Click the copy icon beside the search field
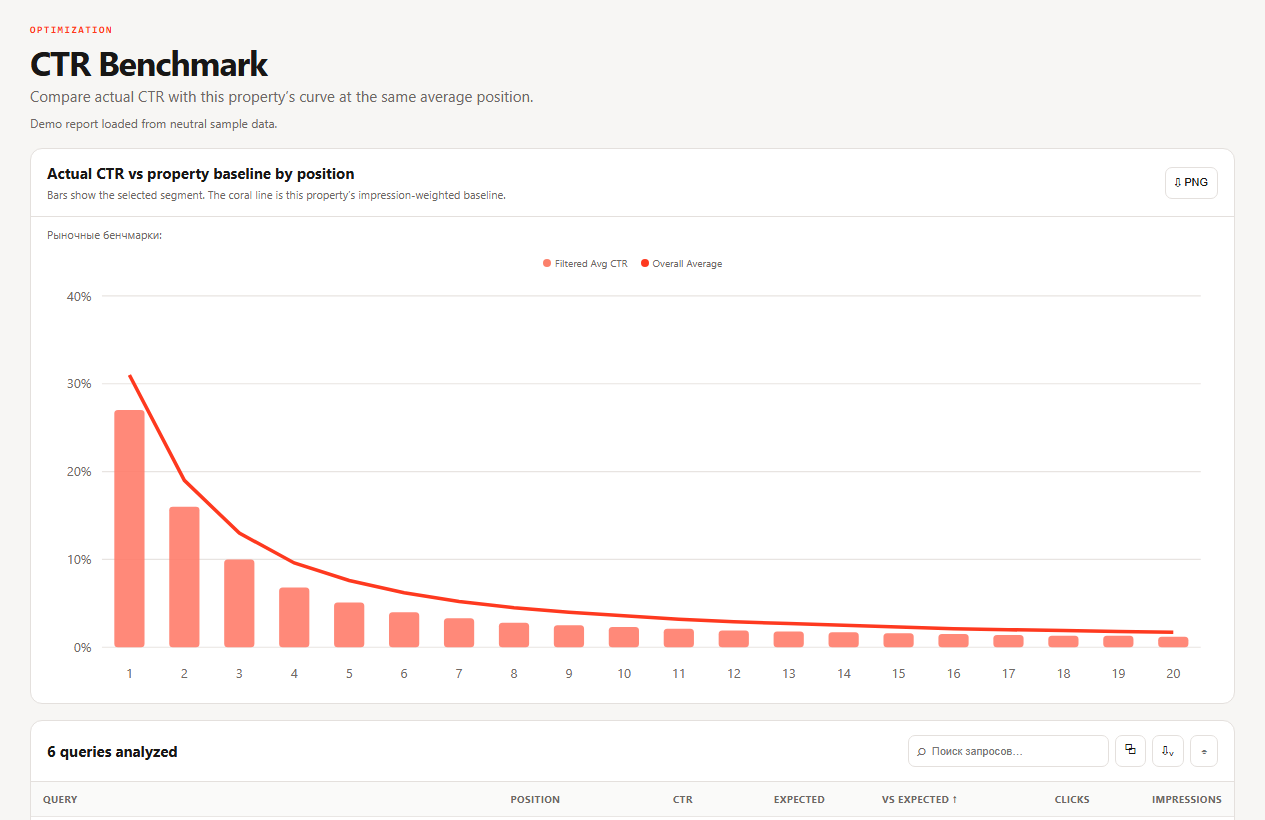 coord(1130,751)
